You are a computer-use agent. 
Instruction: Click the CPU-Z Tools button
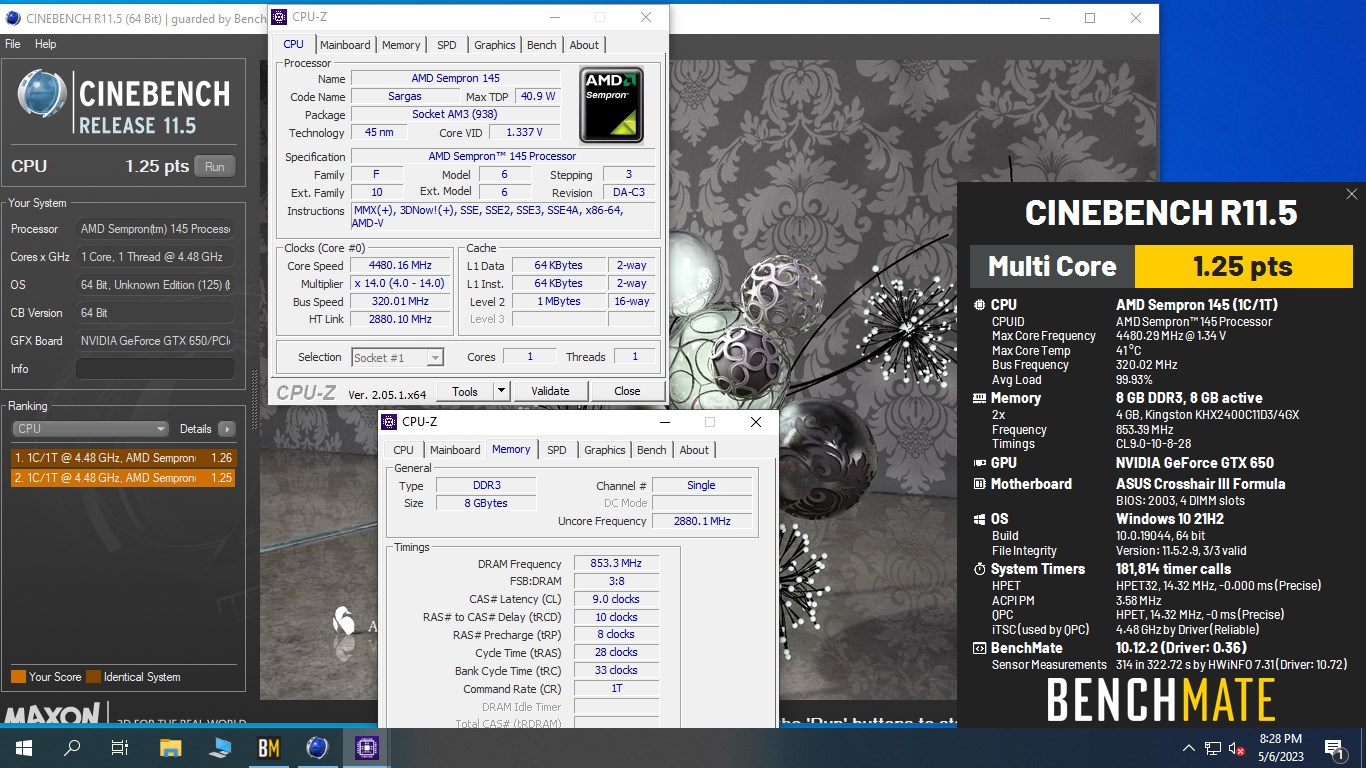point(465,391)
